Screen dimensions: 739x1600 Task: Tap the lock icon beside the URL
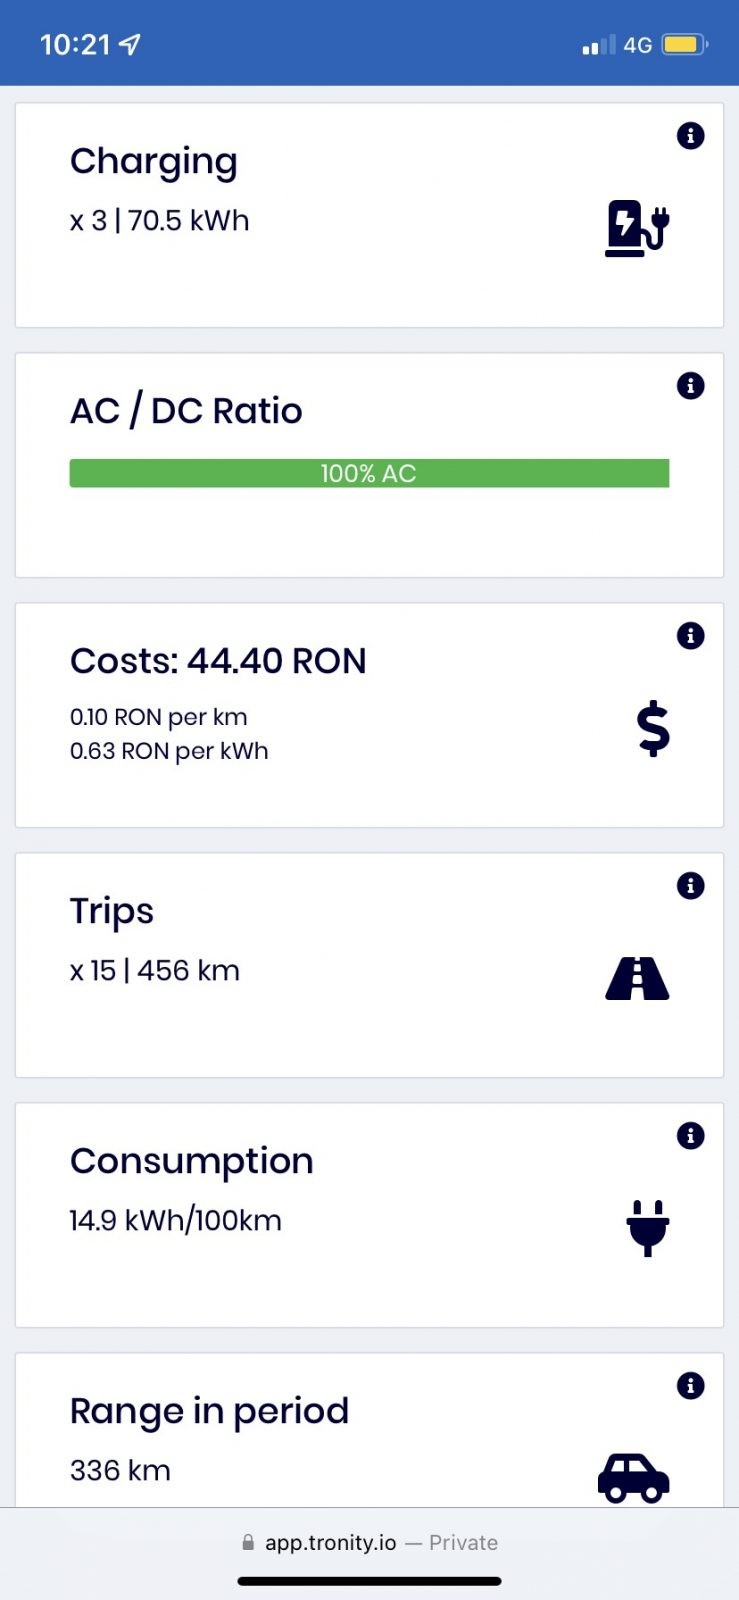(x=248, y=1543)
